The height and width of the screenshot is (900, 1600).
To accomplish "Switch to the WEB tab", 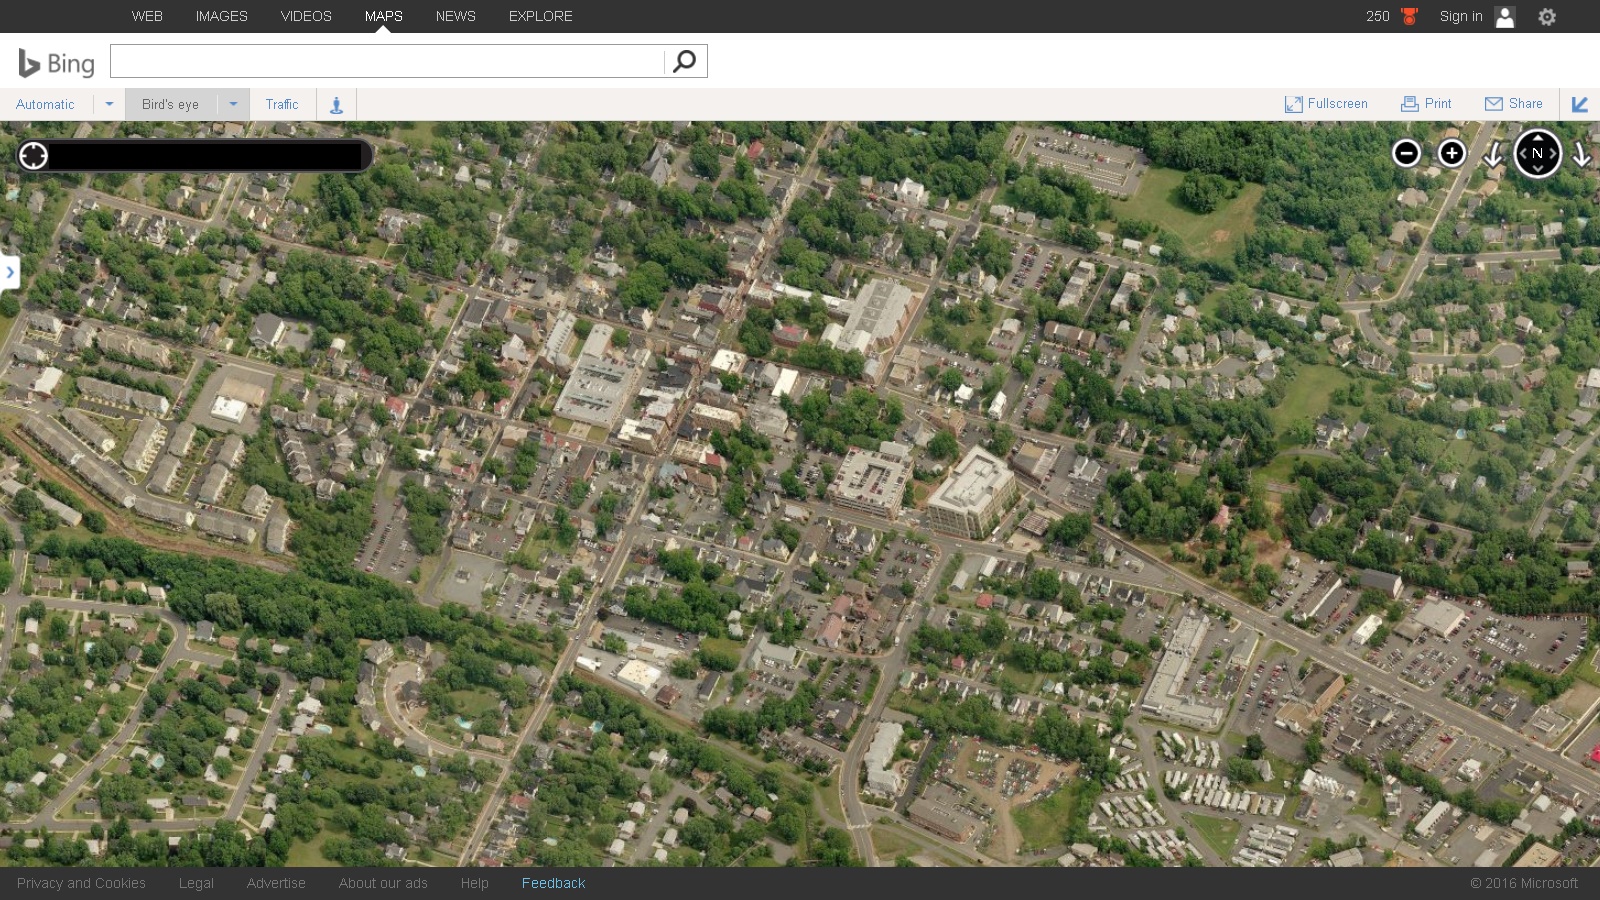I will pos(147,16).
